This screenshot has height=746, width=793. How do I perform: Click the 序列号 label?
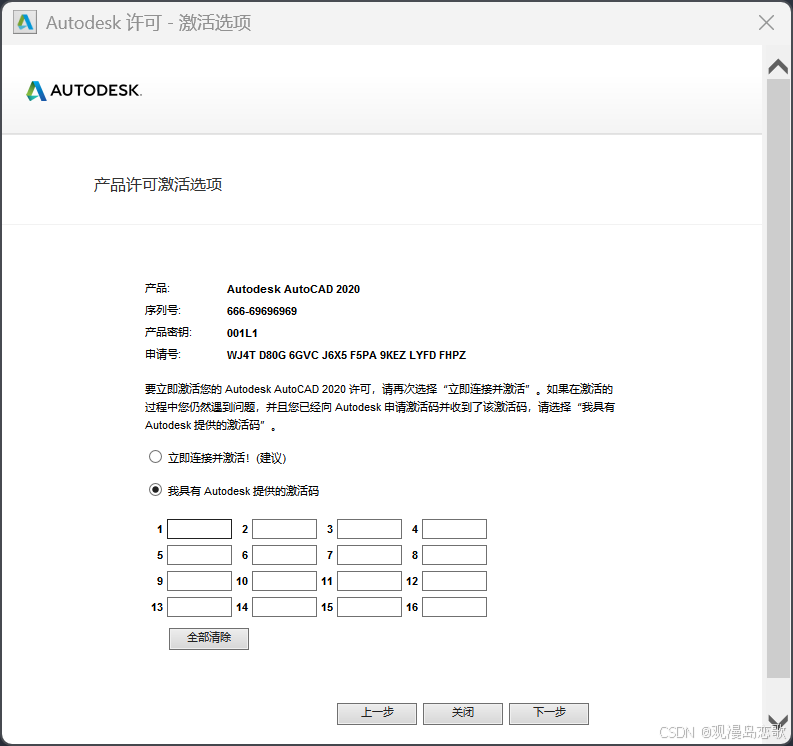pyautogui.click(x=163, y=311)
